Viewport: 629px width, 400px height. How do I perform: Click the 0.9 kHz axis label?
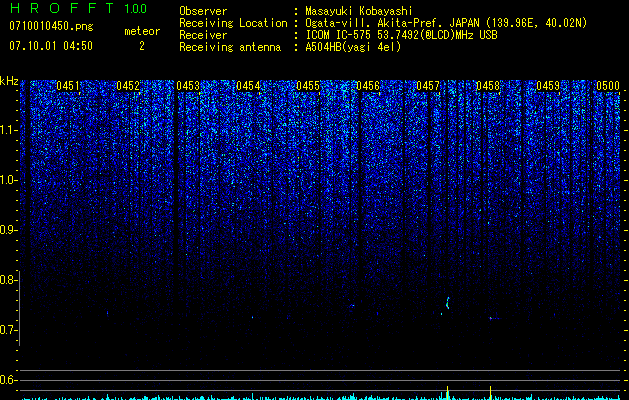point(9,230)
